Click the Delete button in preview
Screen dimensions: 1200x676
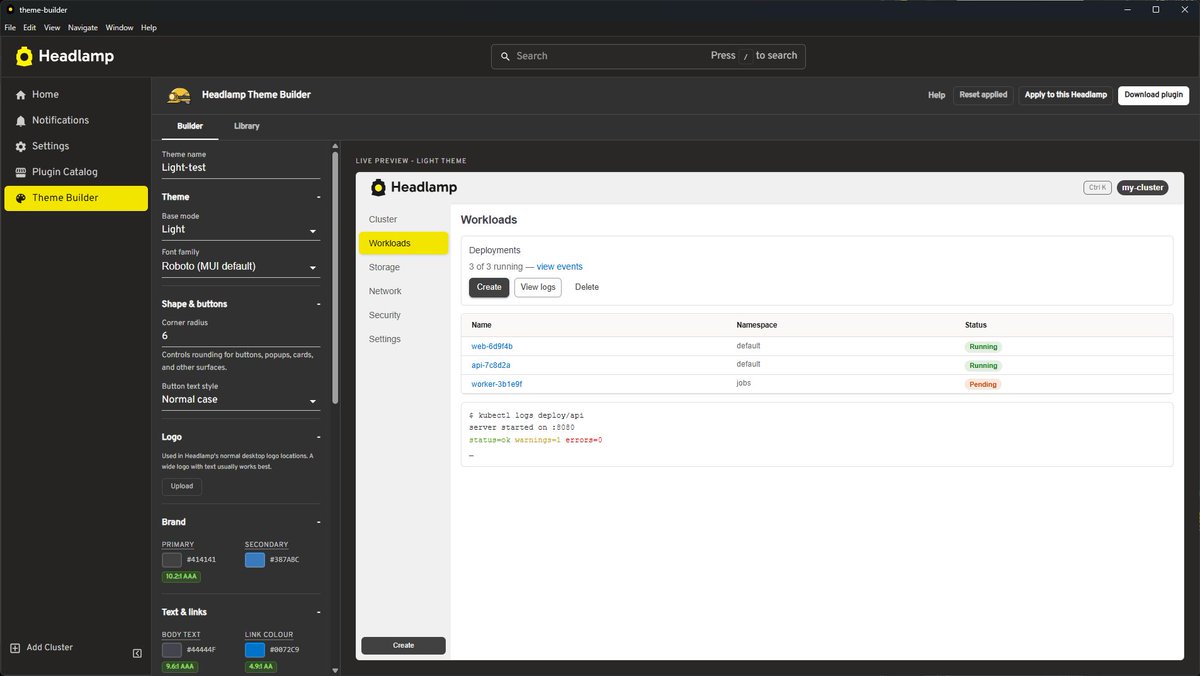(x=587, y=287)
